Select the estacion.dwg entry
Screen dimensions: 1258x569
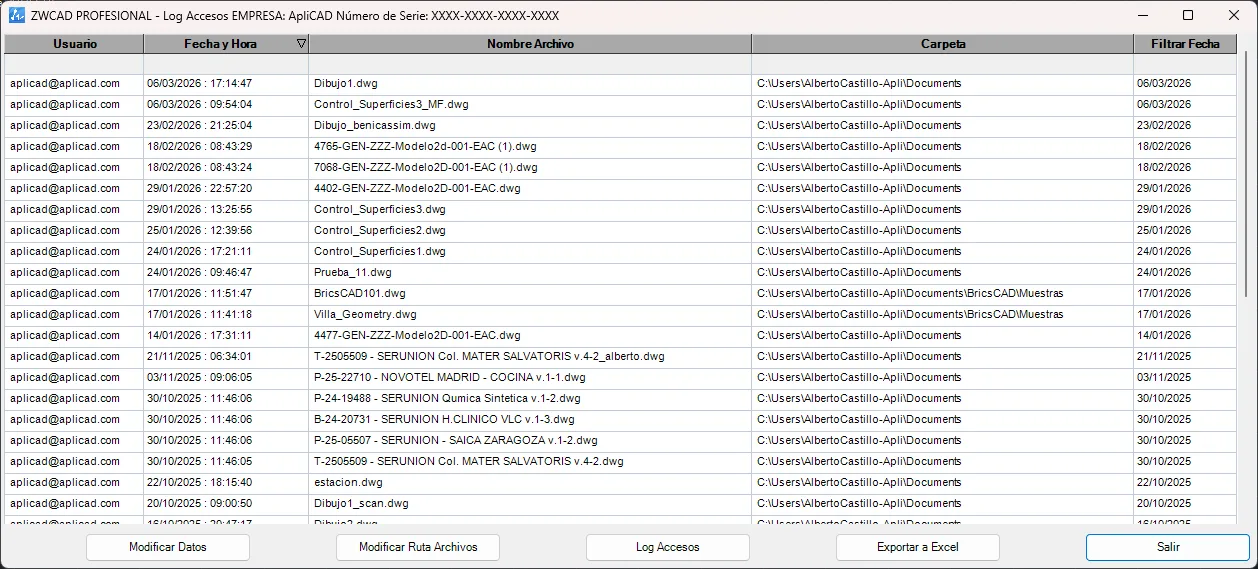pyautogui.click(x=348, y=482)
